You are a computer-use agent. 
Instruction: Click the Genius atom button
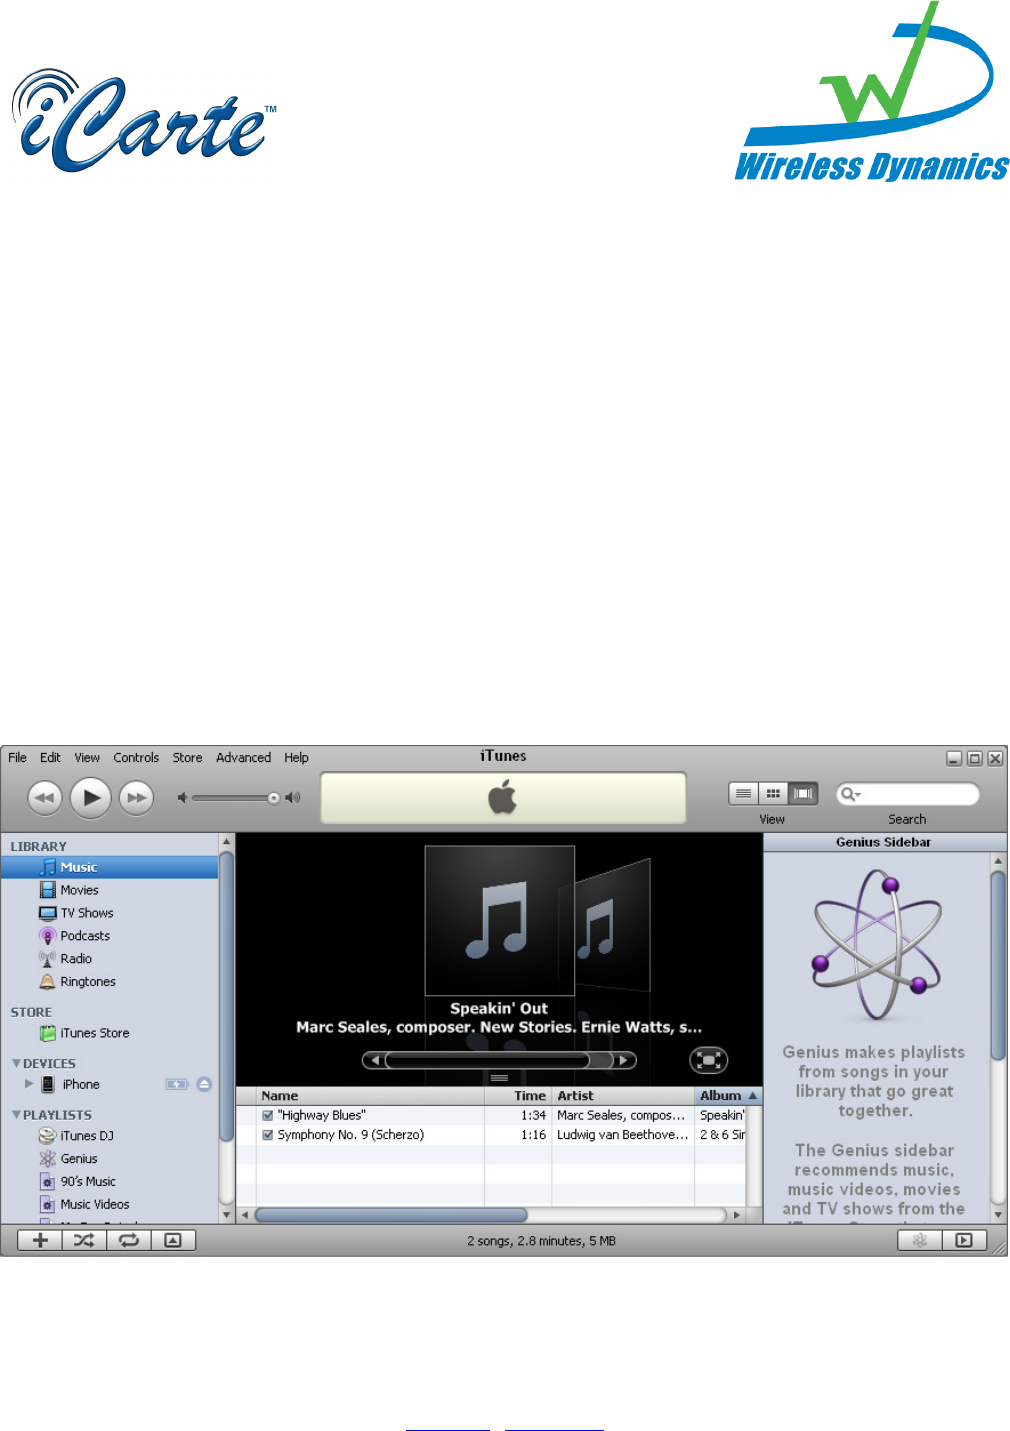(x=920, y=1240)
